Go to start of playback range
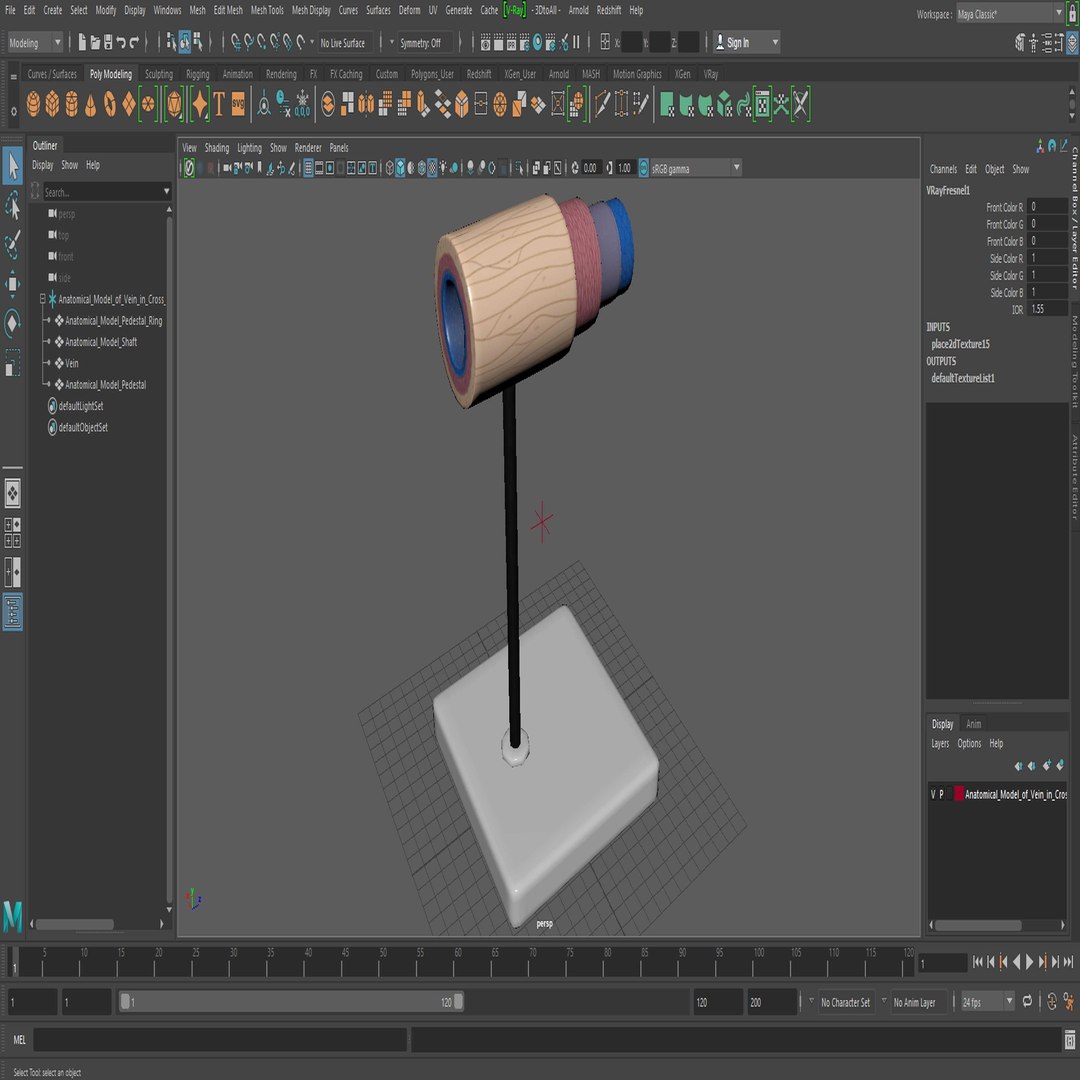The height and width of the screenshot is (1080, 1080). click(x=978, y=962)
